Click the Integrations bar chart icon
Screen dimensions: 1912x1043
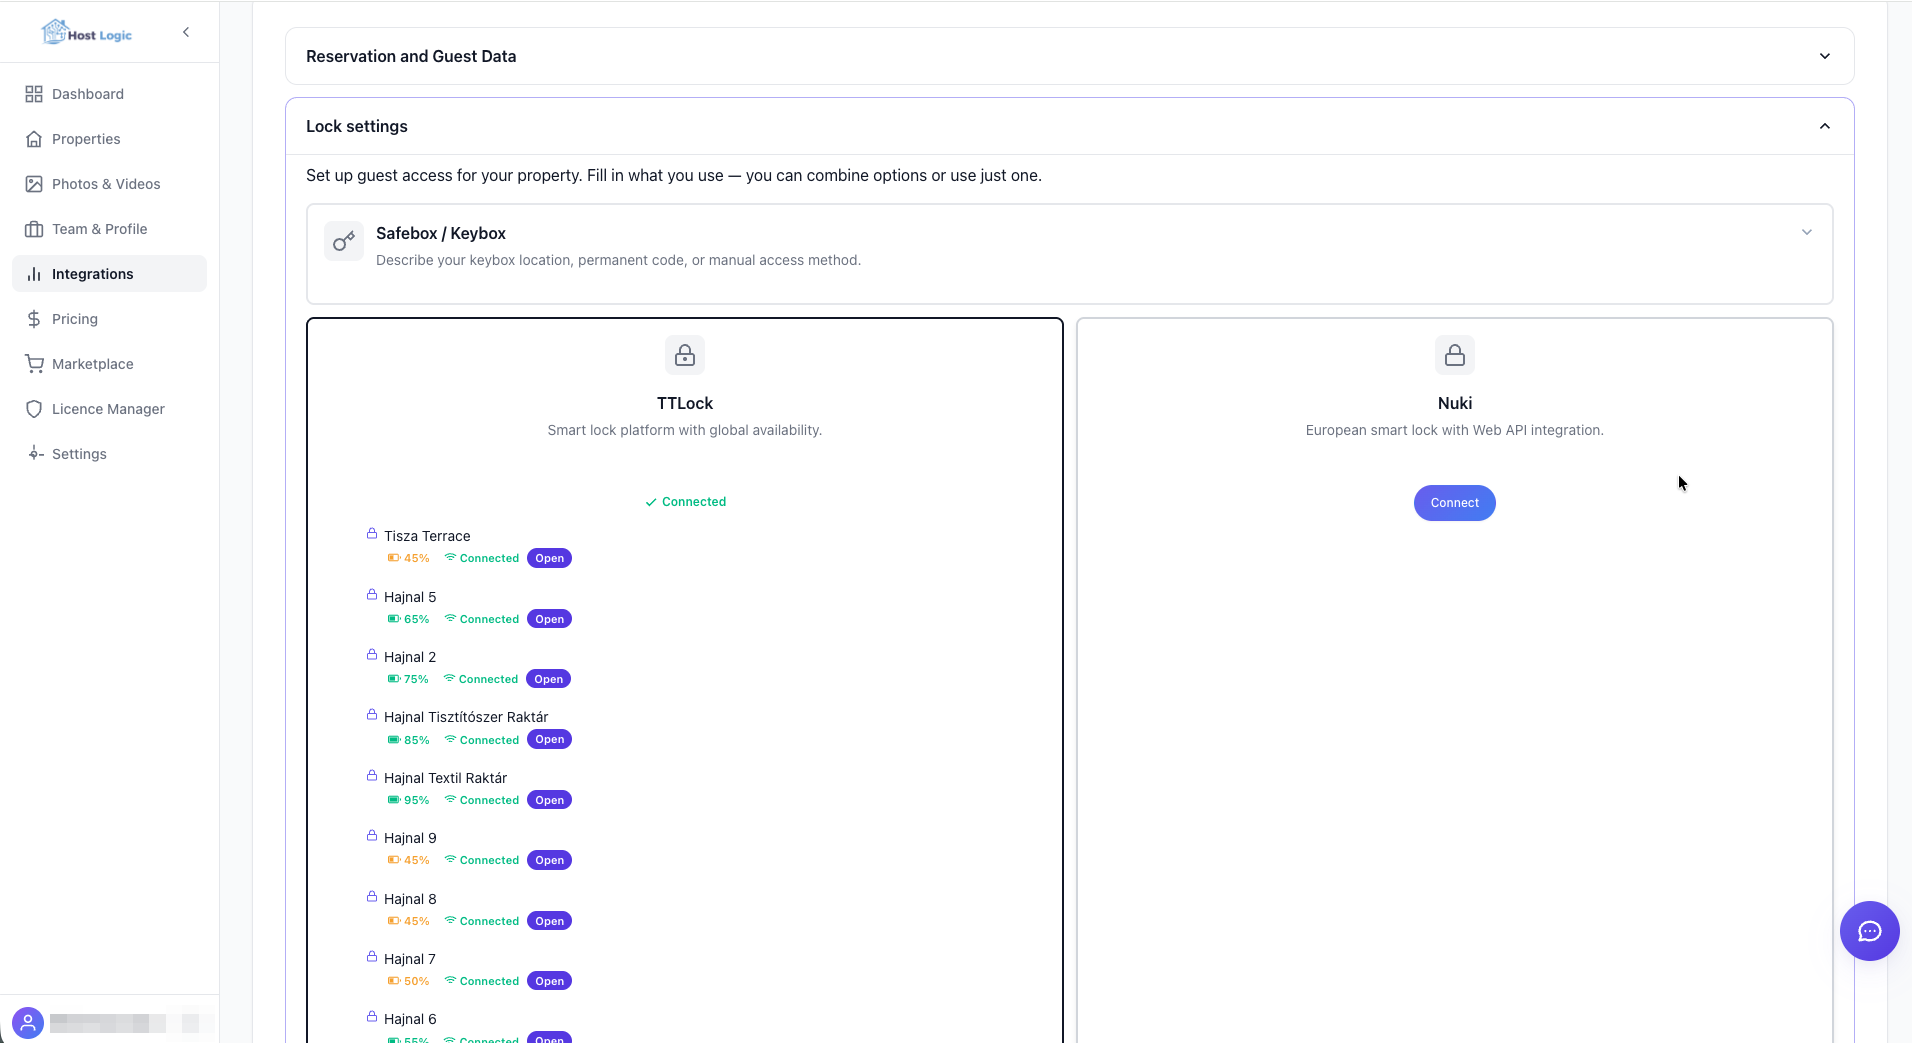[34, 274]
